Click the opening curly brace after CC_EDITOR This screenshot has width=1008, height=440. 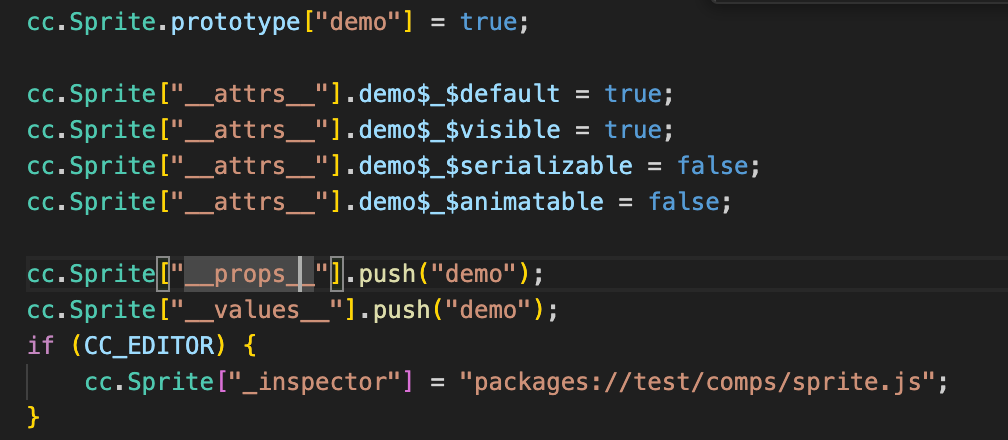tap(250, 346)
